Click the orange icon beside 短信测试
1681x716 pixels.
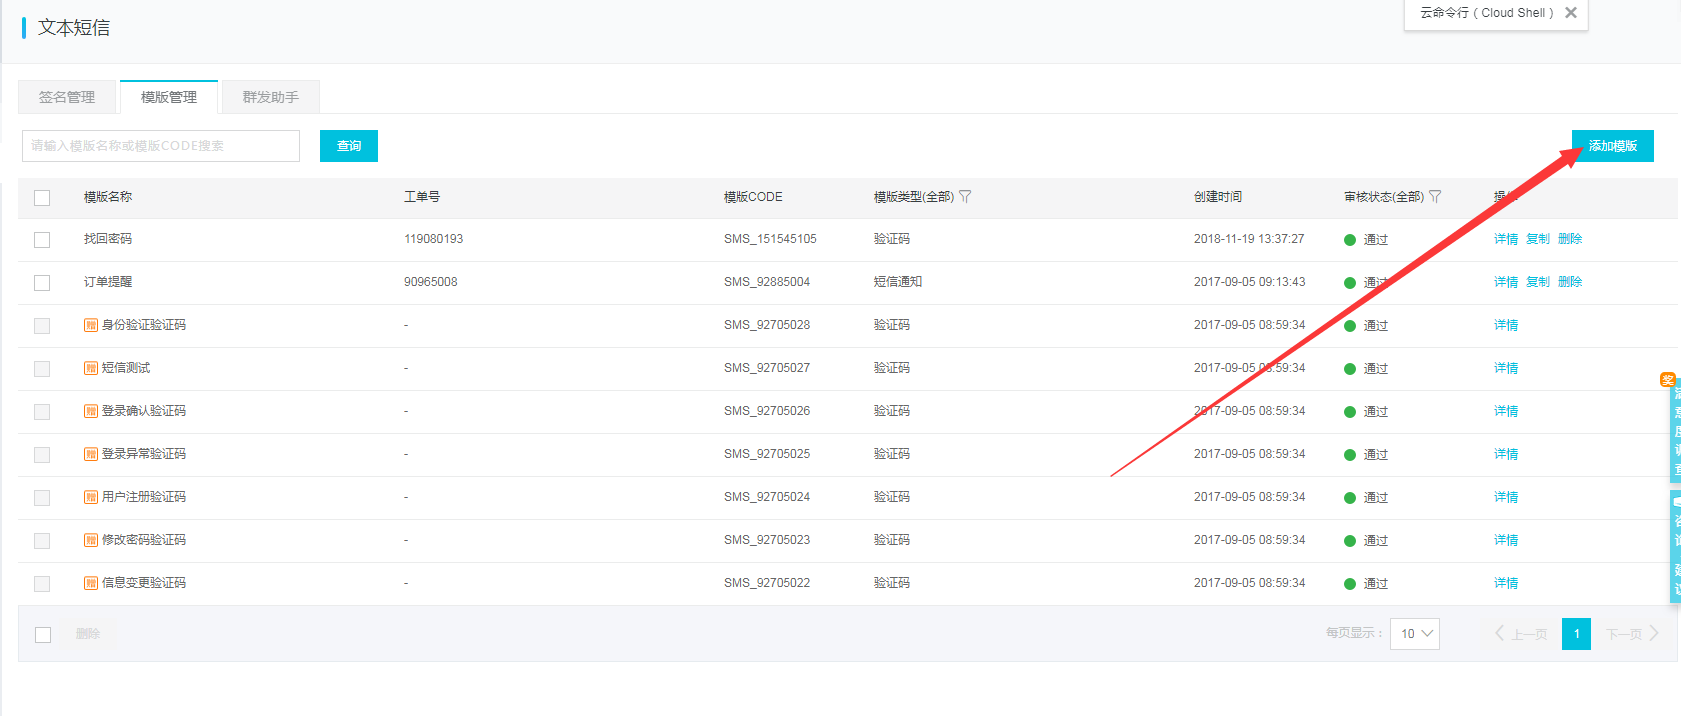(x=91, y=368)
